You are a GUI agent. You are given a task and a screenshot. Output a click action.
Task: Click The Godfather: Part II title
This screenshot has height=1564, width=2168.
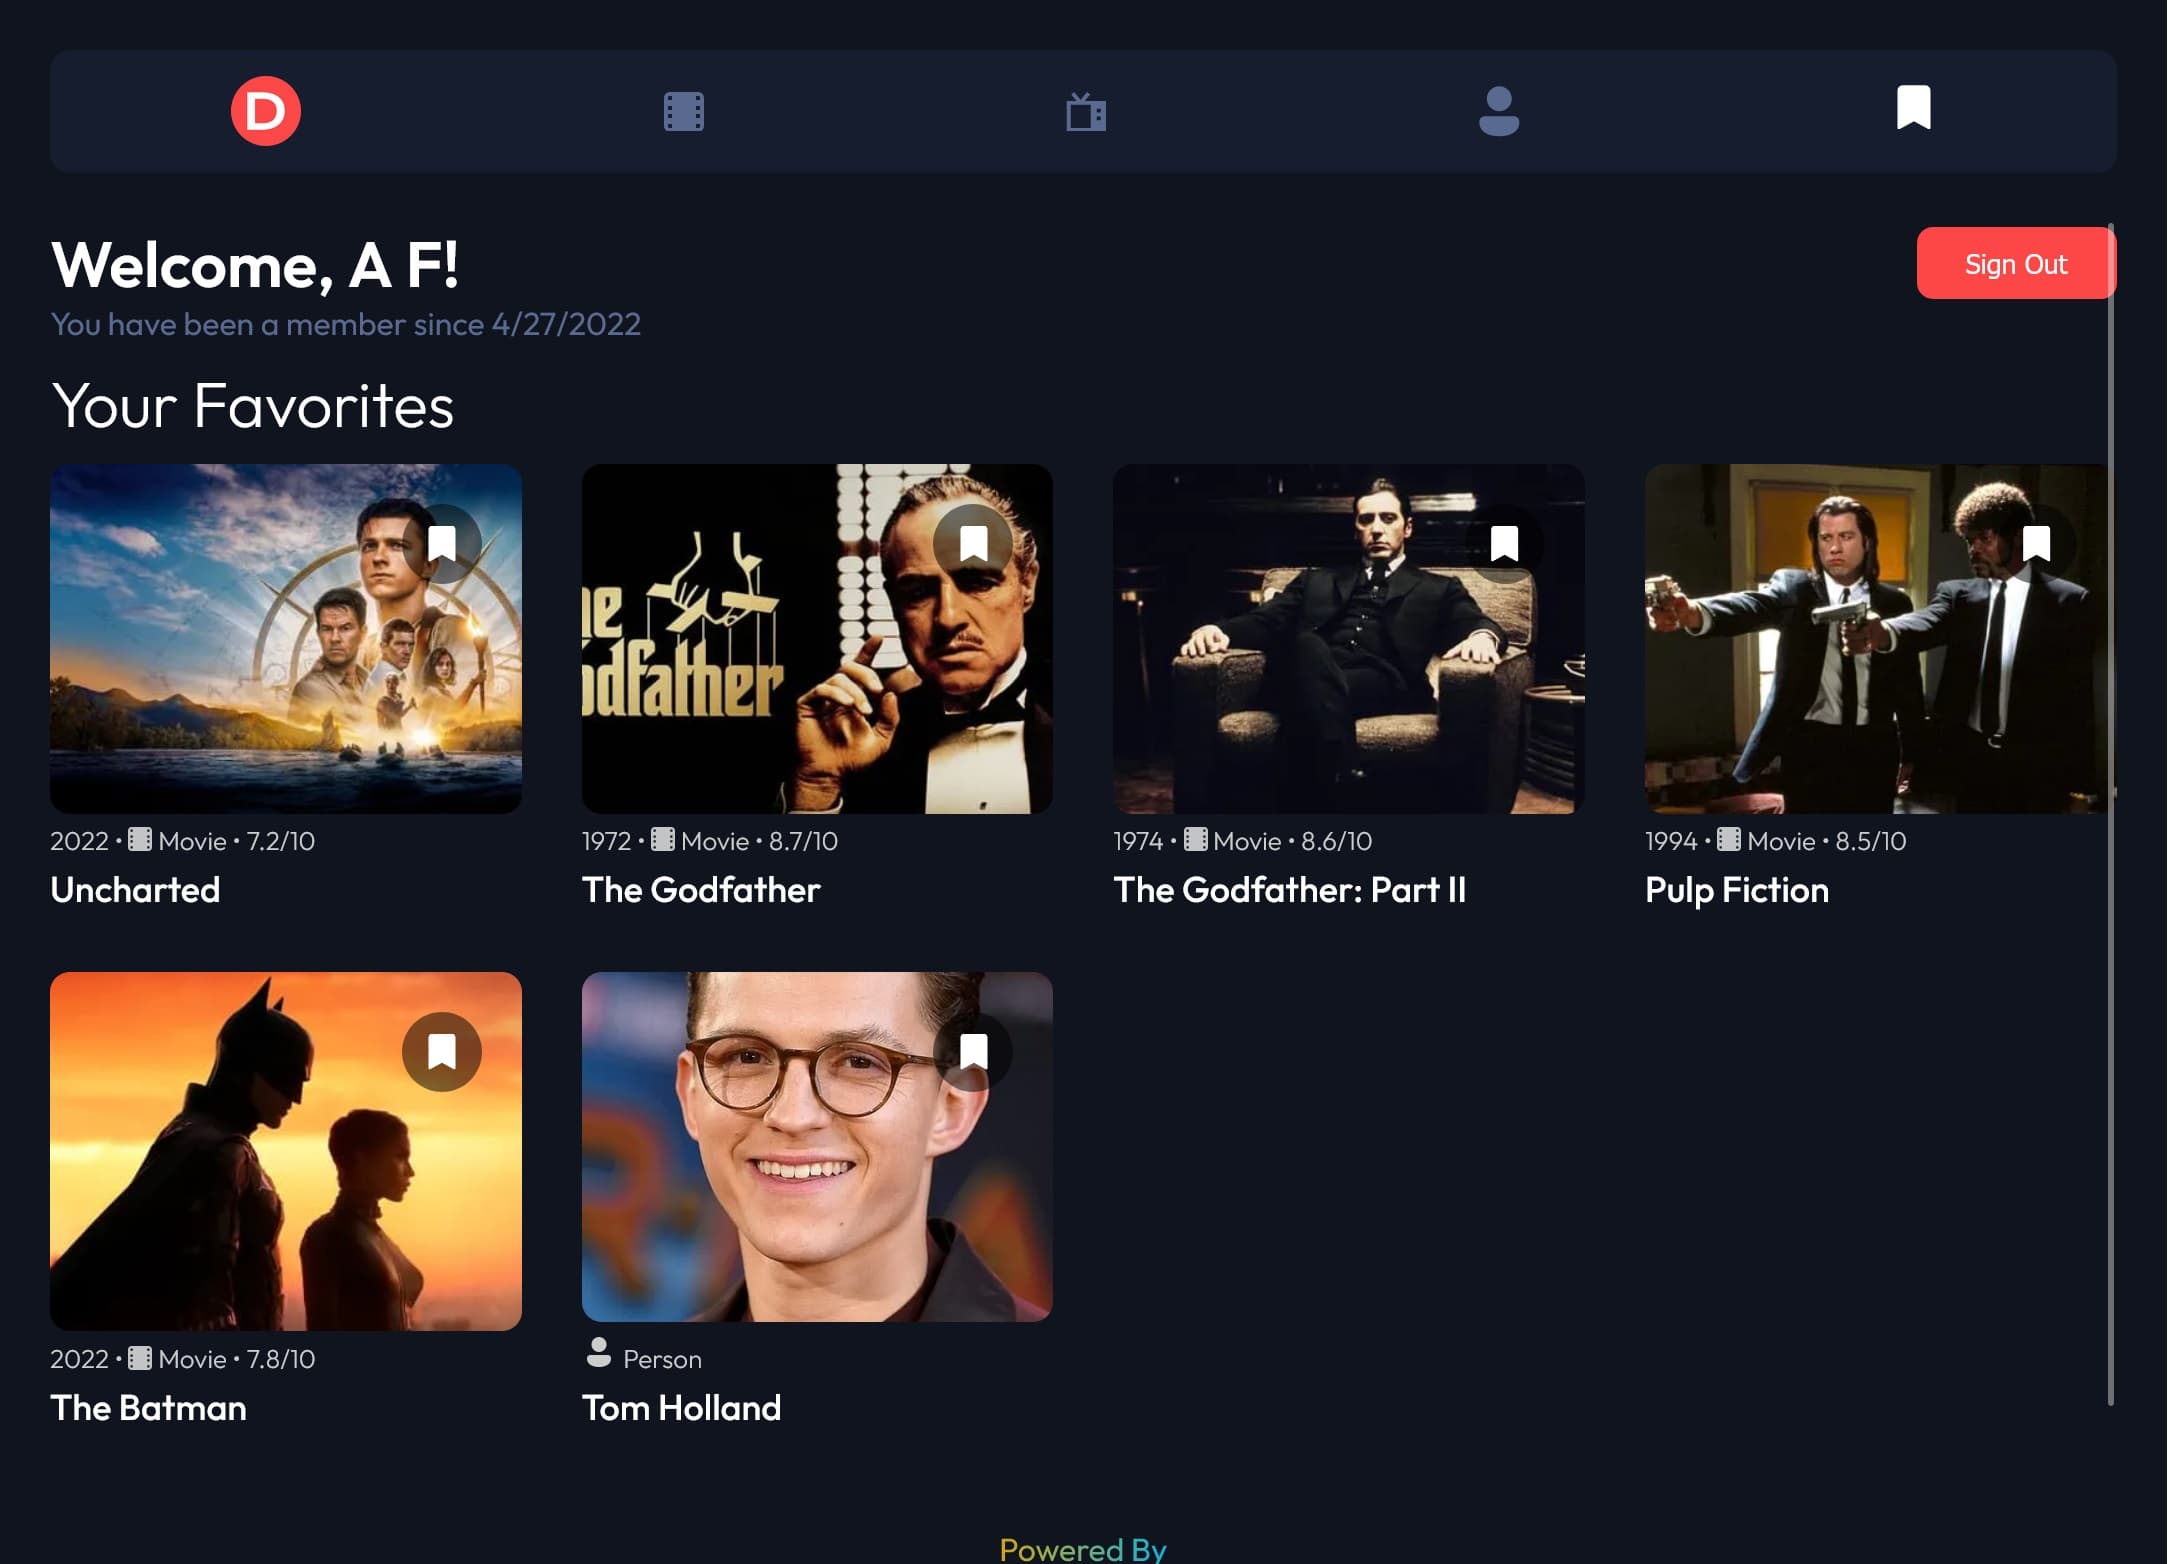click(1289, 890)
